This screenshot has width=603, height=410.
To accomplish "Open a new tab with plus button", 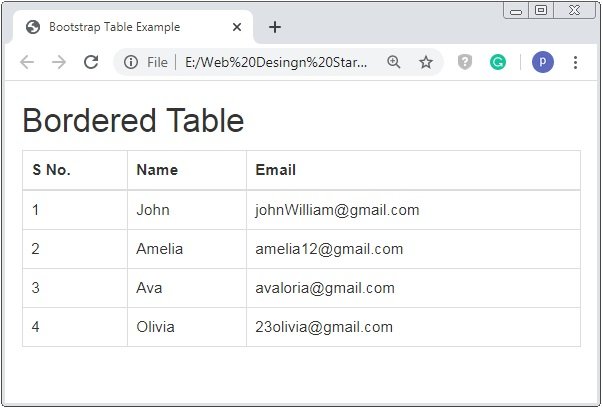I will [275, 27].
